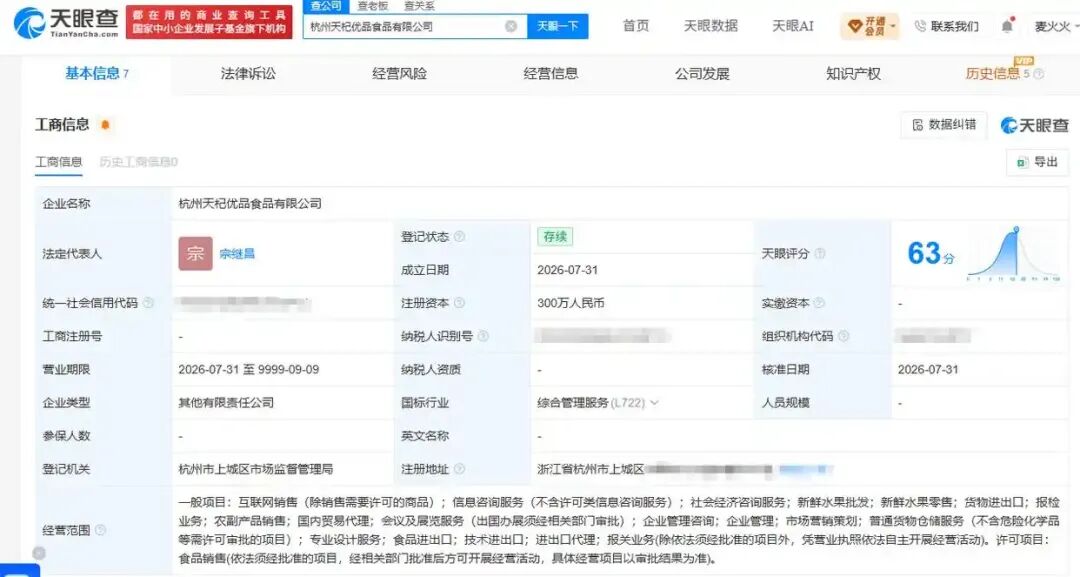Select the 历史工商信息 sub-tab
The width and height of the screenshot is (1080, 577).
tap(138, 162)
